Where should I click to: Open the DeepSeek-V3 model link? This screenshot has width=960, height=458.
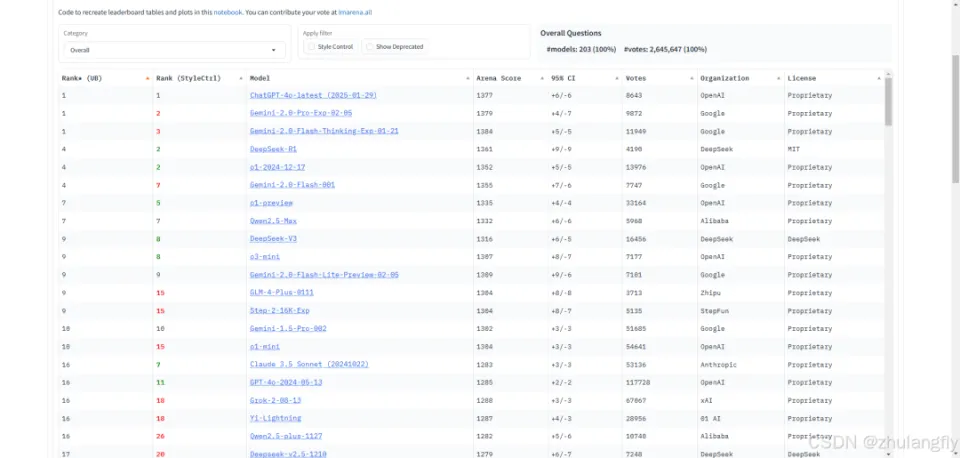(x=273, y=239)
